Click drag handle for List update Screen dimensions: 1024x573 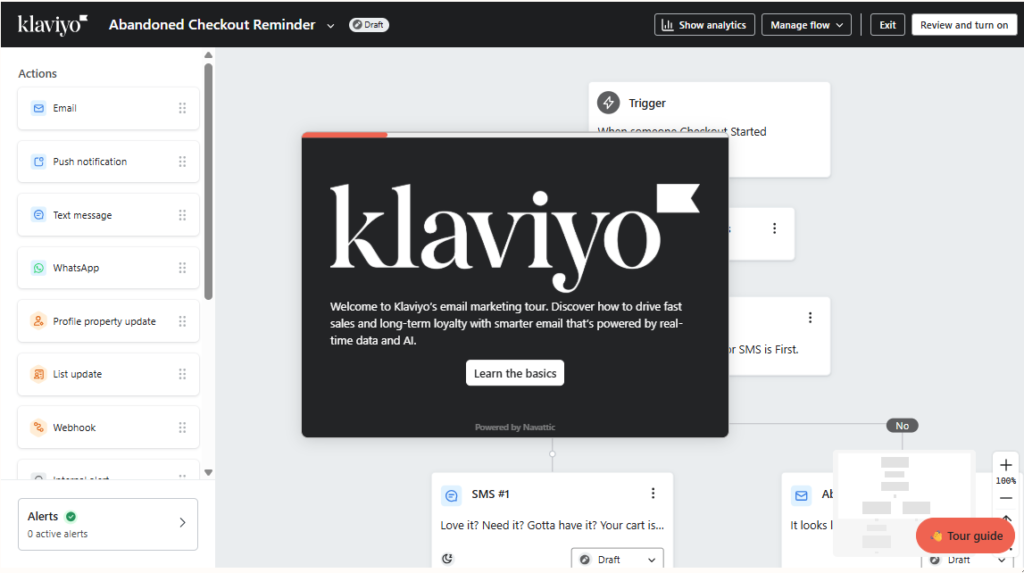tap(182, 374)
